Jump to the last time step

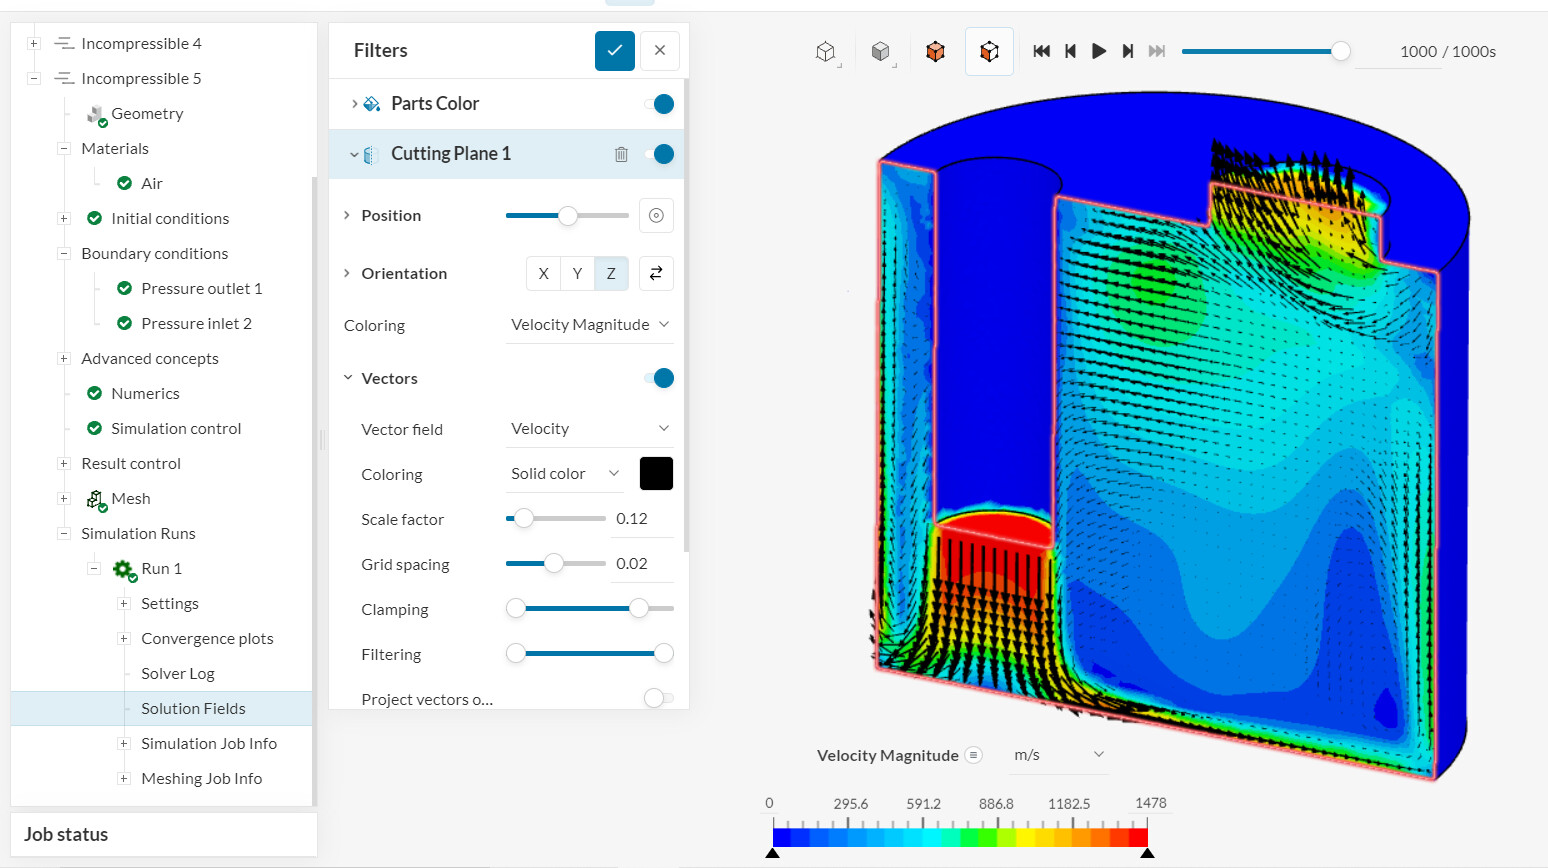pos(1157,51)
